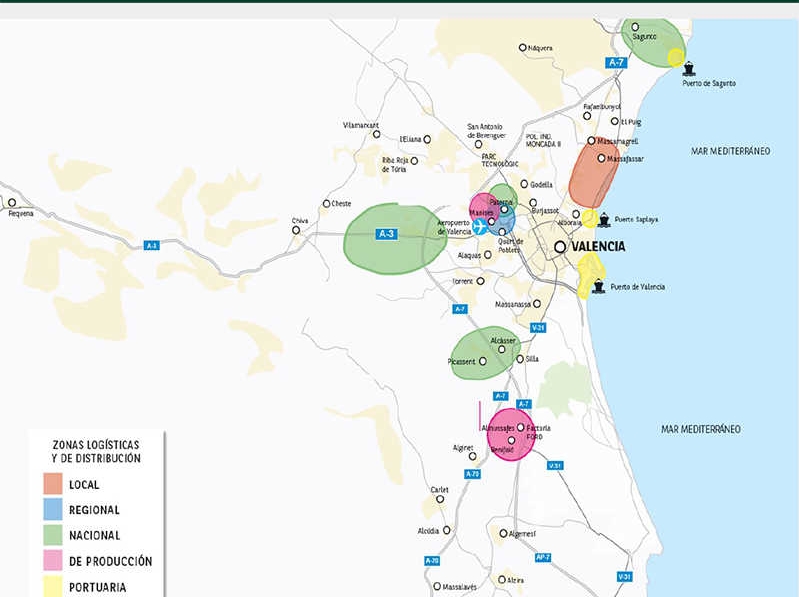
Task: Select the Valencia city marker circle
Action: [x=560, y=246]
